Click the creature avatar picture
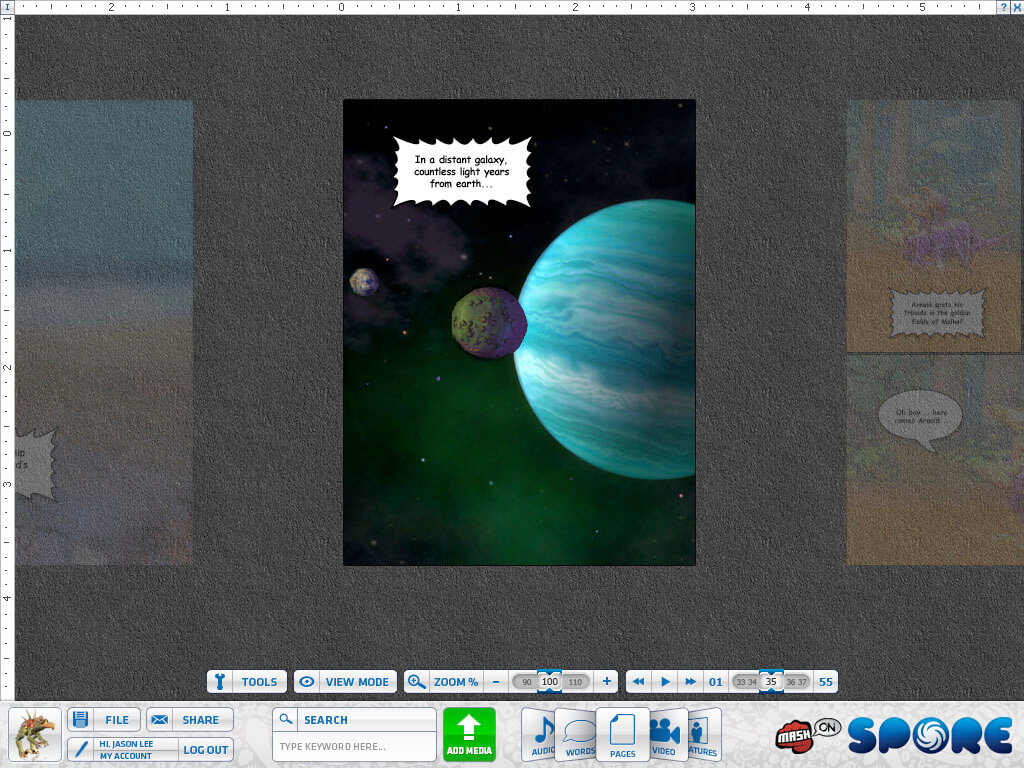 (35, 735)
